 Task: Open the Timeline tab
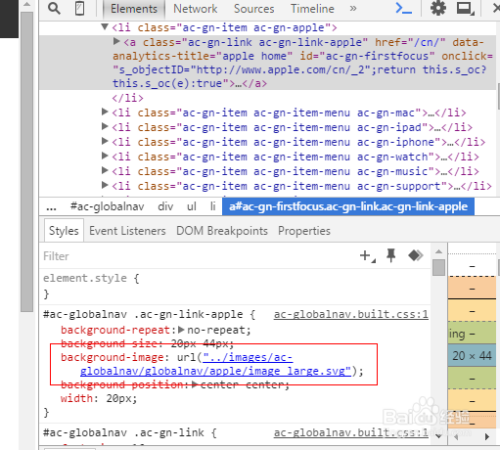(x=312, y=9)
